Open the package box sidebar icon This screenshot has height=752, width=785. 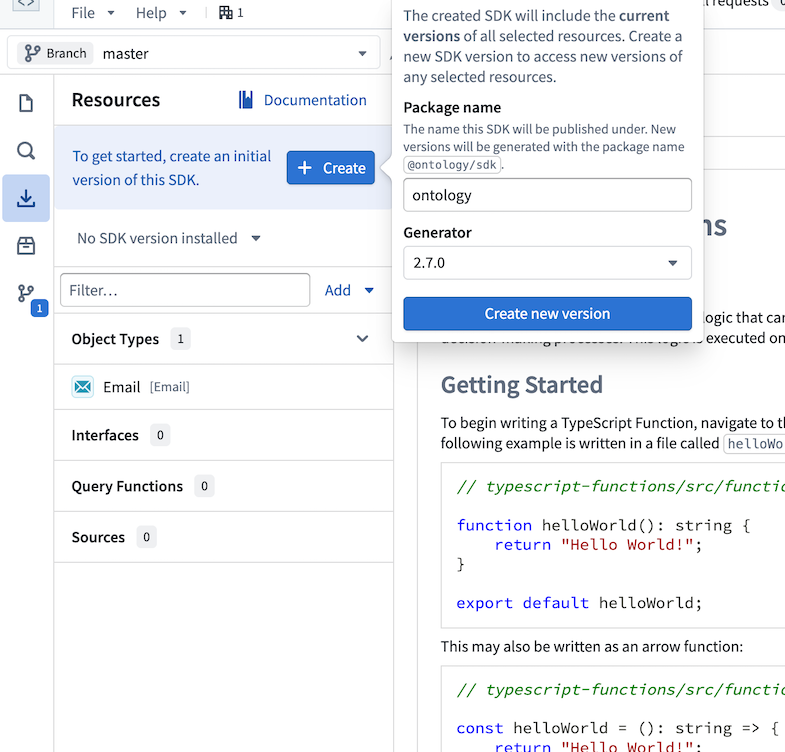click(26, 245)
